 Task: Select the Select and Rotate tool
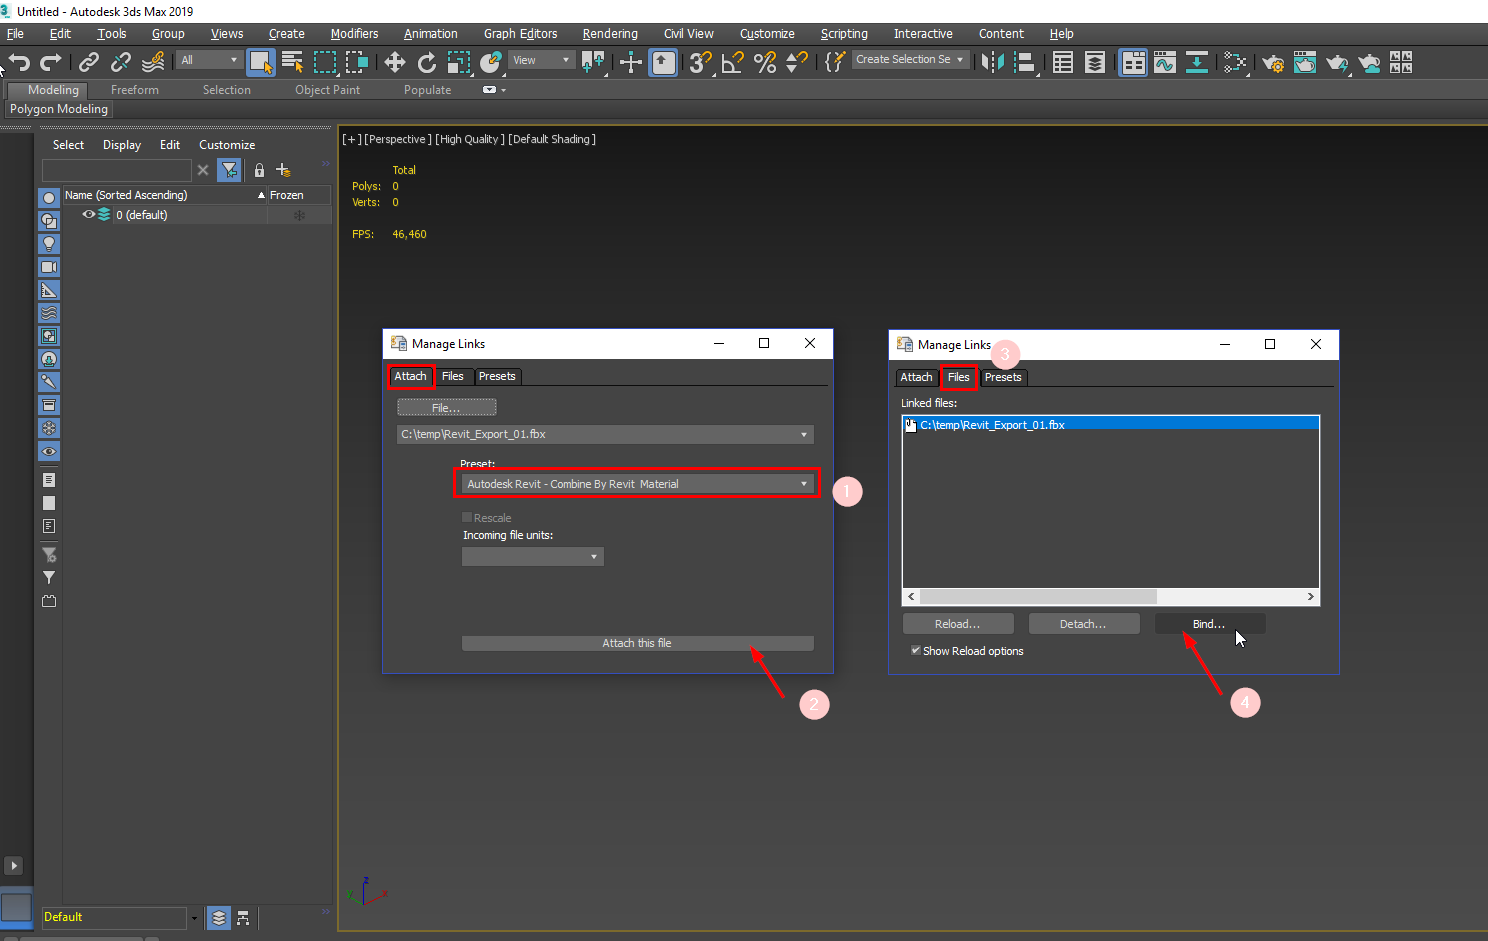point(427,63)
